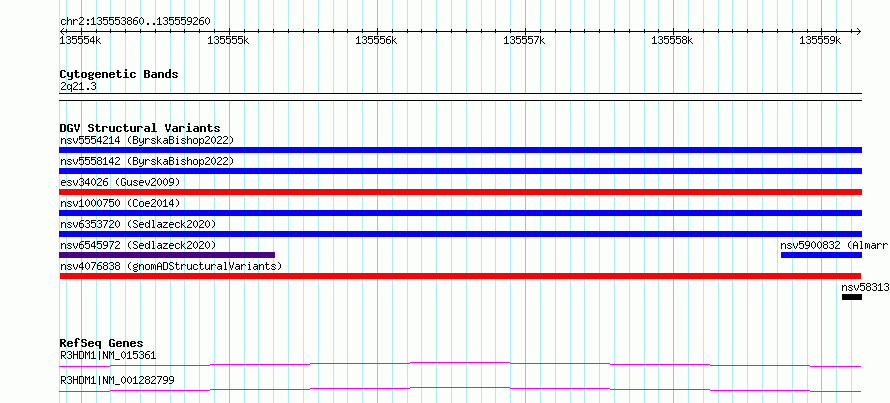Select the blue bar under nsv6353720
The image size is (890, 403).
click(x=460, y=234)
